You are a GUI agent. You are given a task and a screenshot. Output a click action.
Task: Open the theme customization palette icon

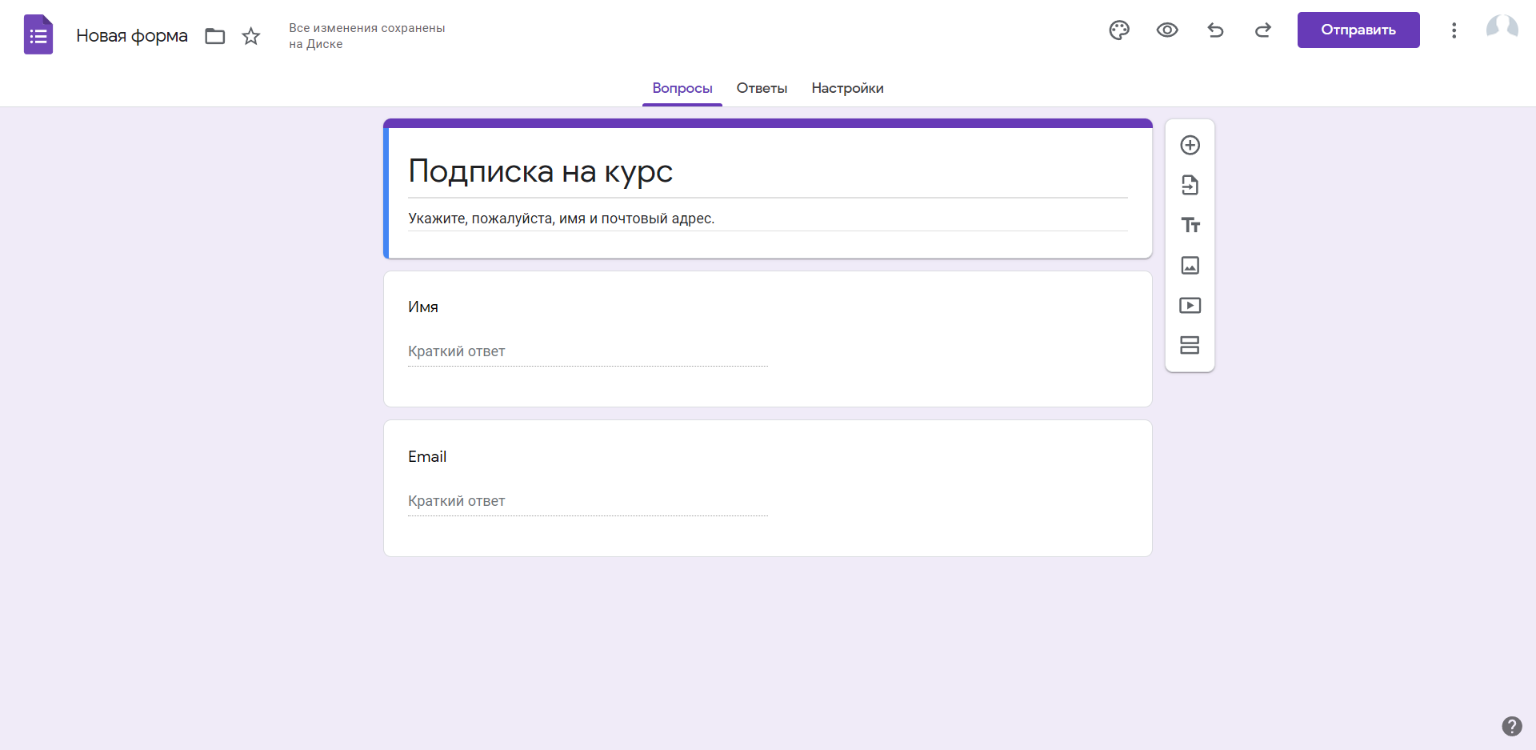click(x=1119, y=30)
